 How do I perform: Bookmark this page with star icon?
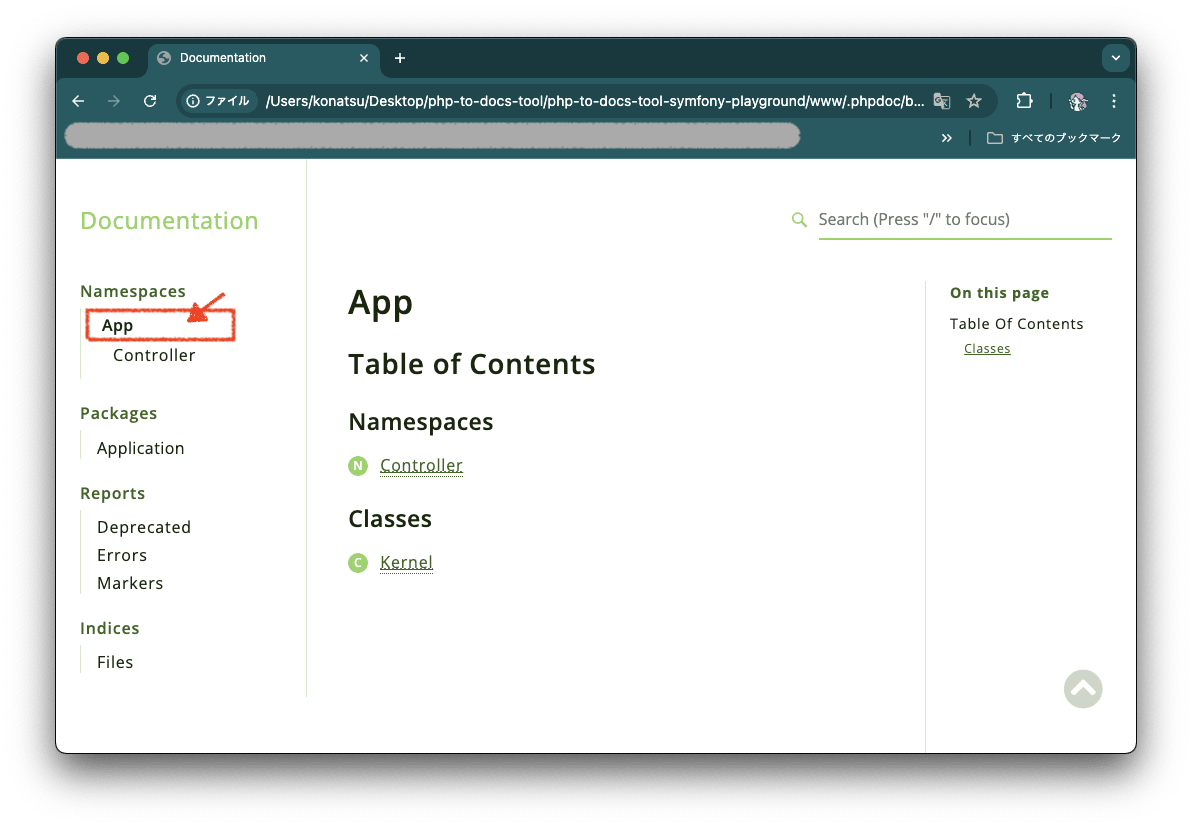pyautogui.click(x=974, y=101)
